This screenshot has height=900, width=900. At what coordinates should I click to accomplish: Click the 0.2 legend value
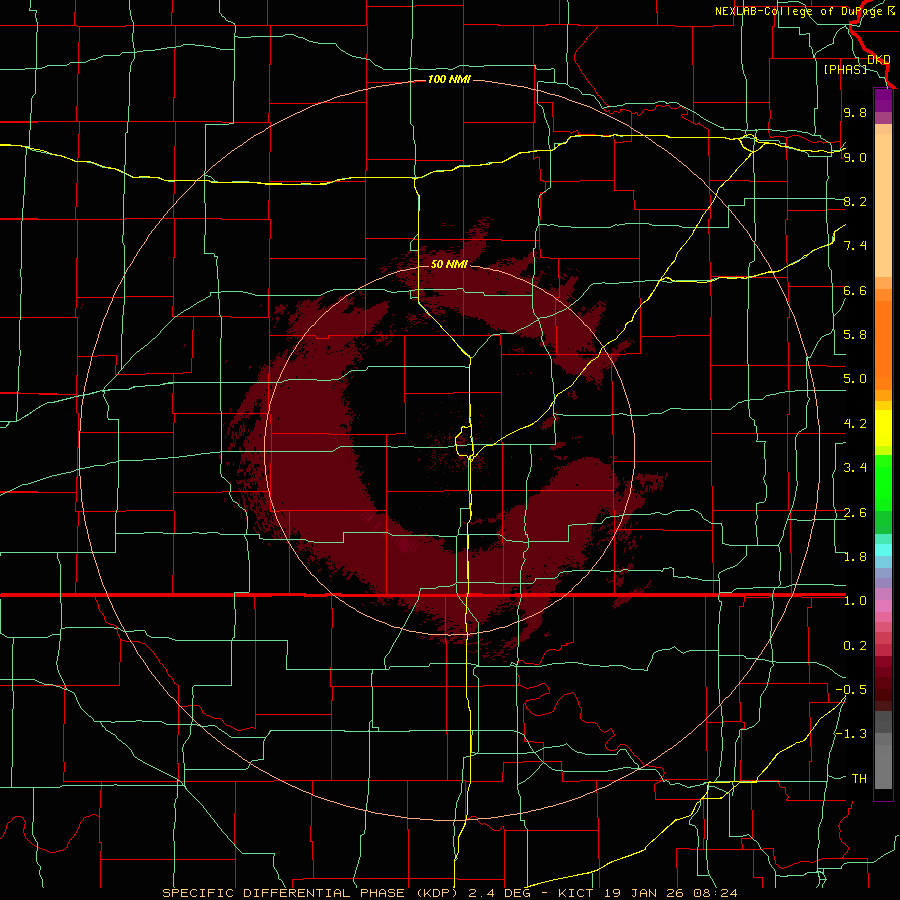point(855,646)
